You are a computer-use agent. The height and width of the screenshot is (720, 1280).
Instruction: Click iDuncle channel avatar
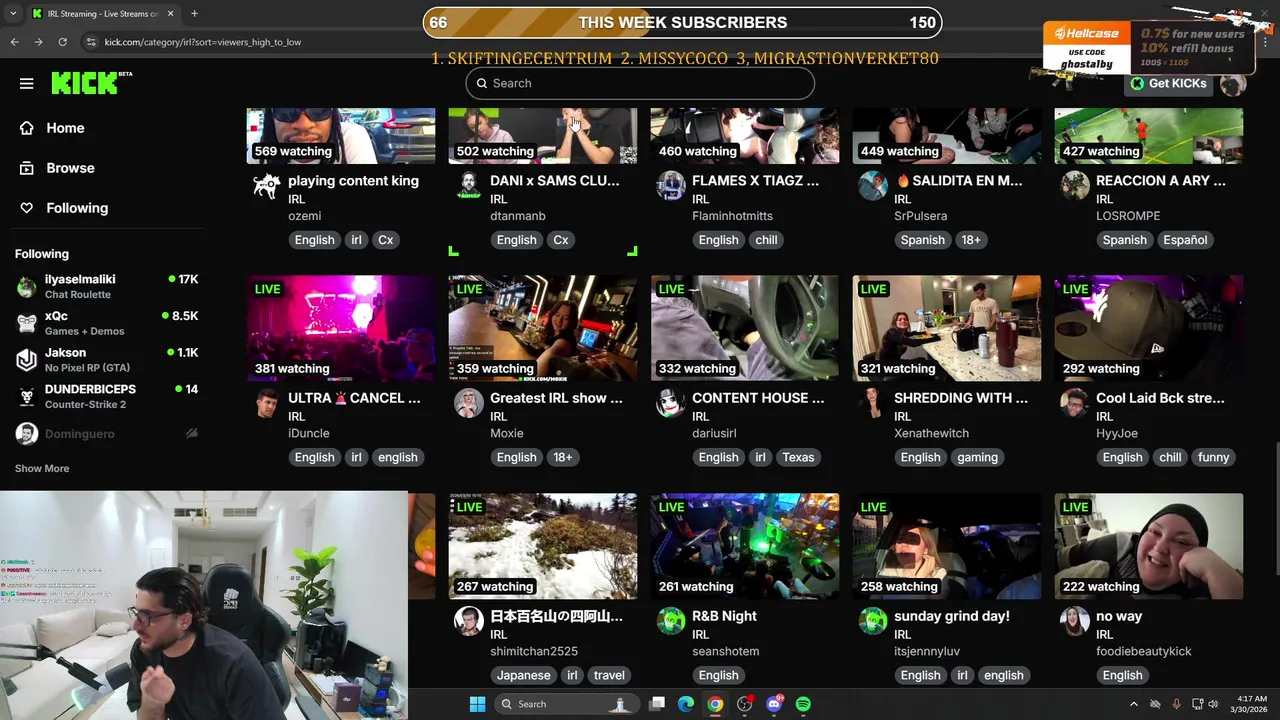click(267, 404)
